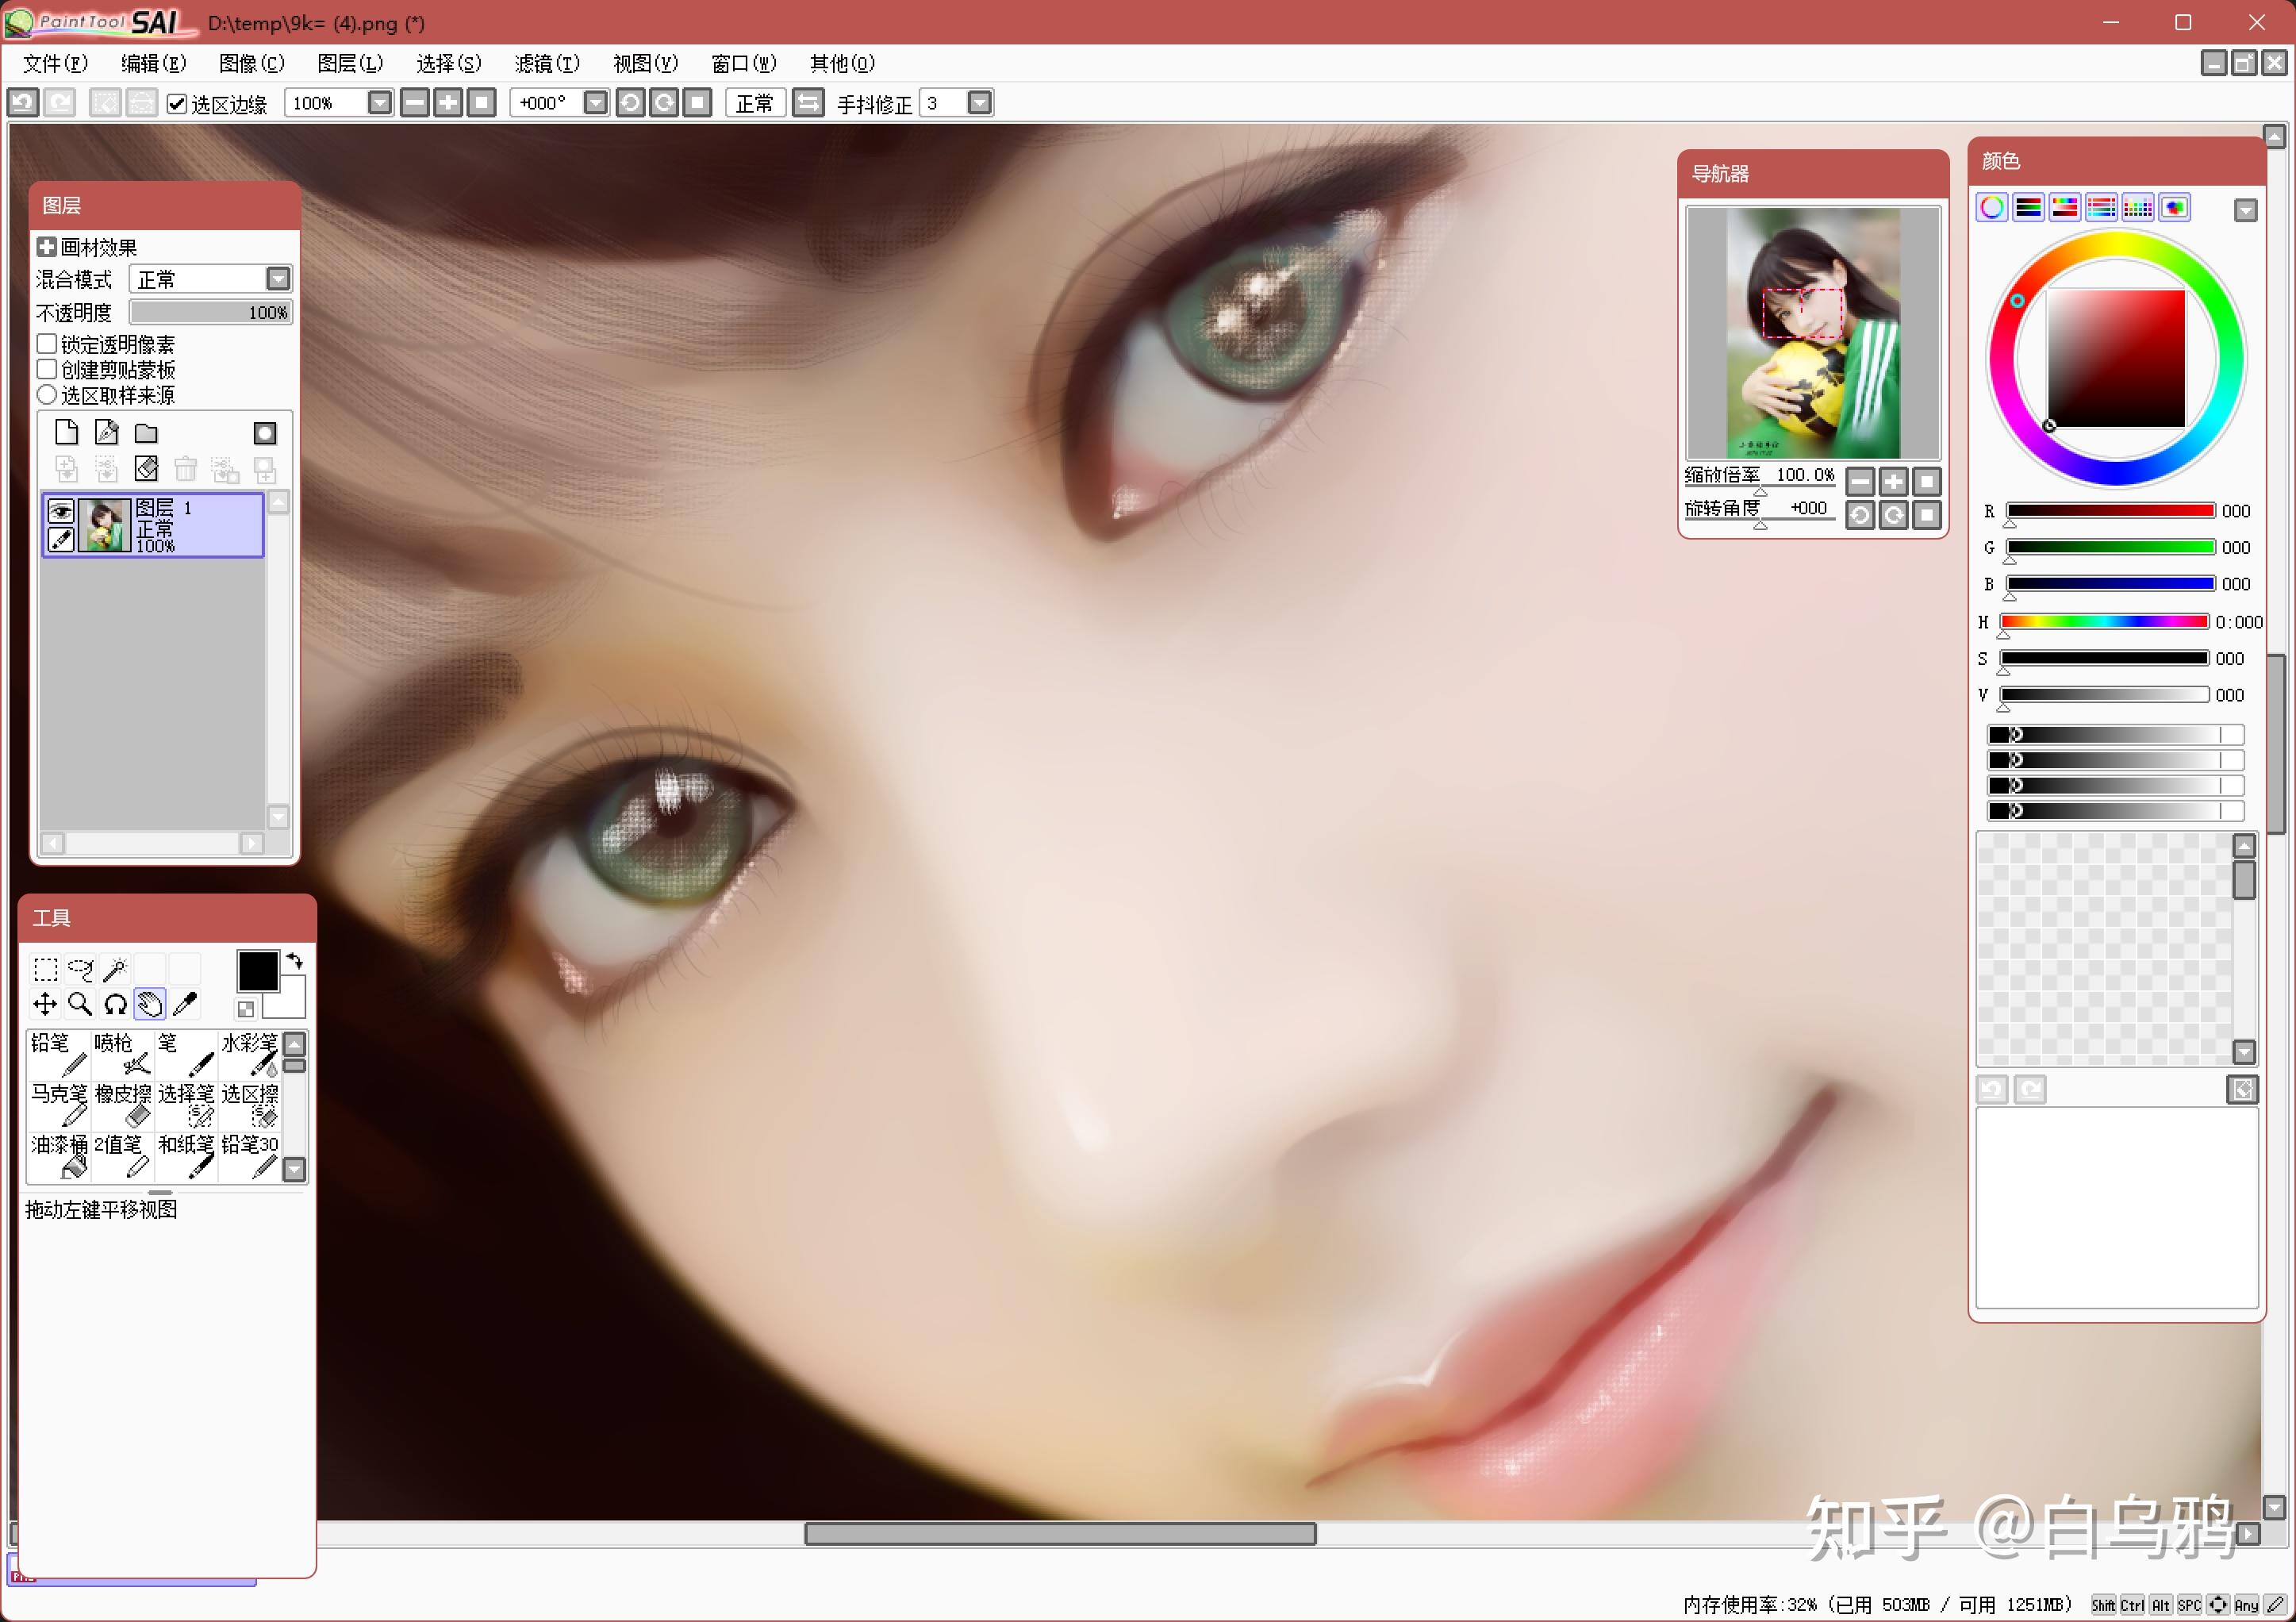Open the 滤镜(T) menu

(547, 63)
